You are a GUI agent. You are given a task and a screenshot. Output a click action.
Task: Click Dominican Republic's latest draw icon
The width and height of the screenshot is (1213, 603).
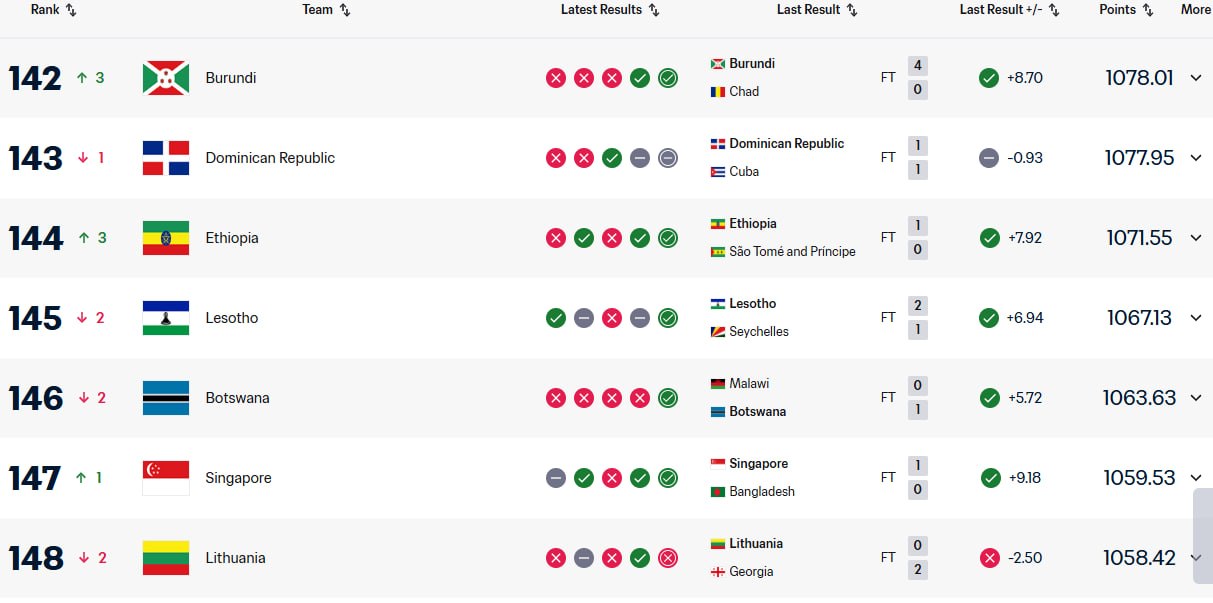pyautogui.click(x=668, y=158)
